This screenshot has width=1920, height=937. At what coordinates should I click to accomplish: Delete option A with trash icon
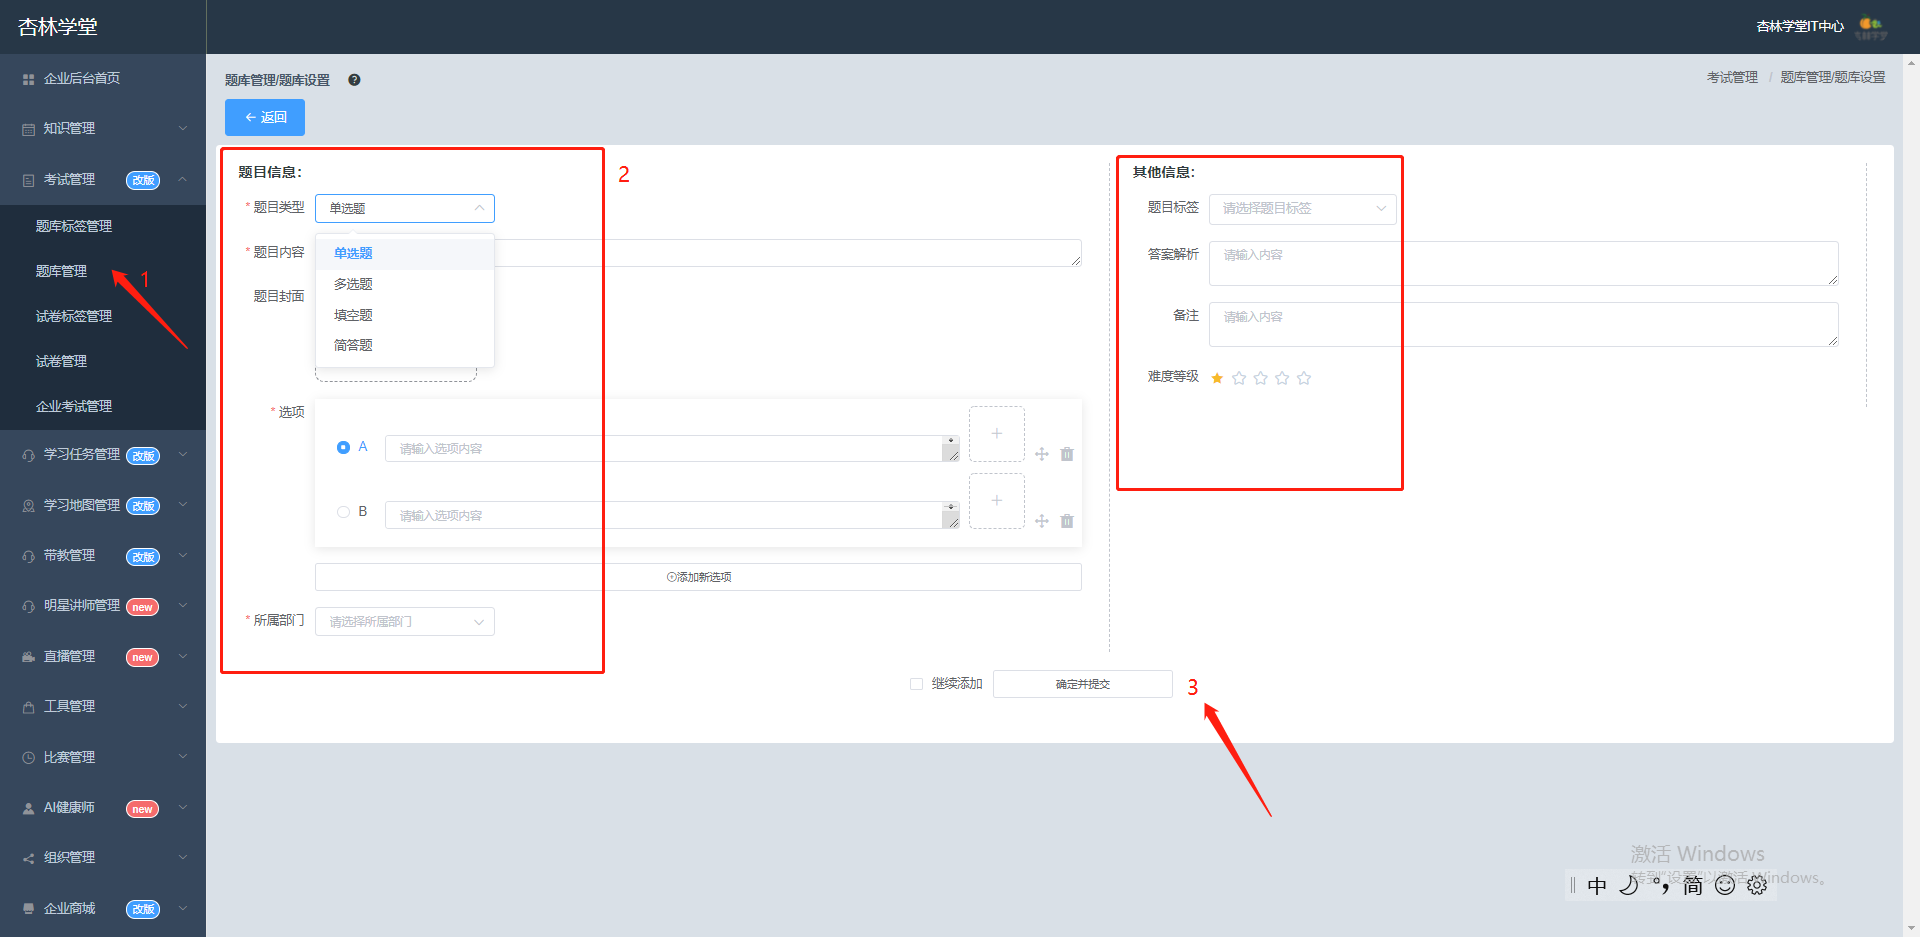pyautogui.click(x=1067, y=454)
